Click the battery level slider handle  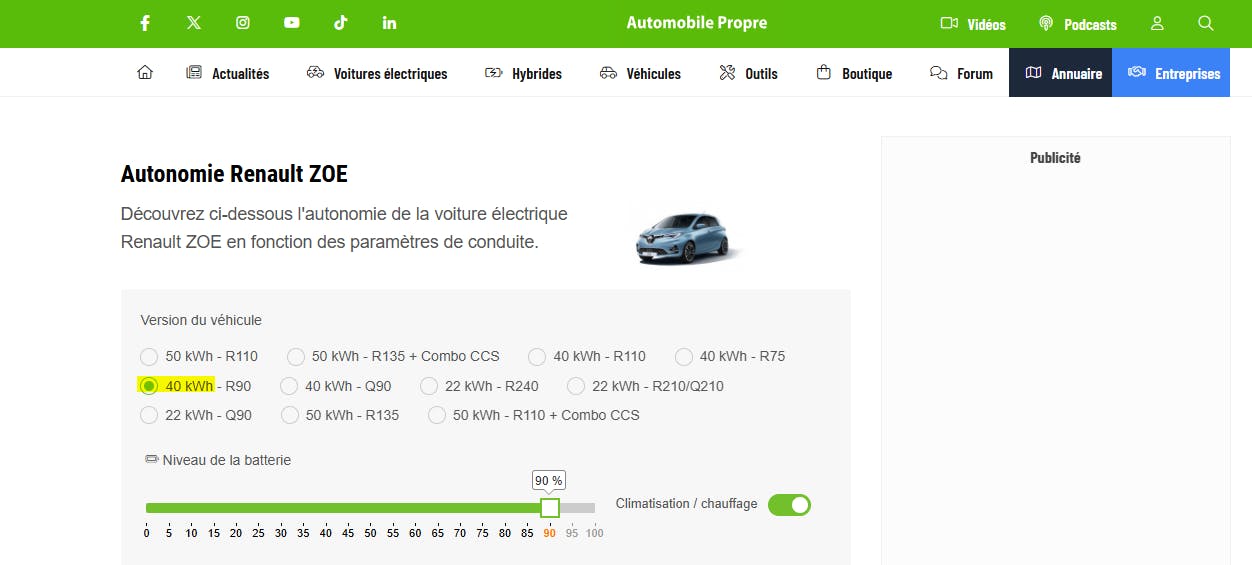(549, 507)
